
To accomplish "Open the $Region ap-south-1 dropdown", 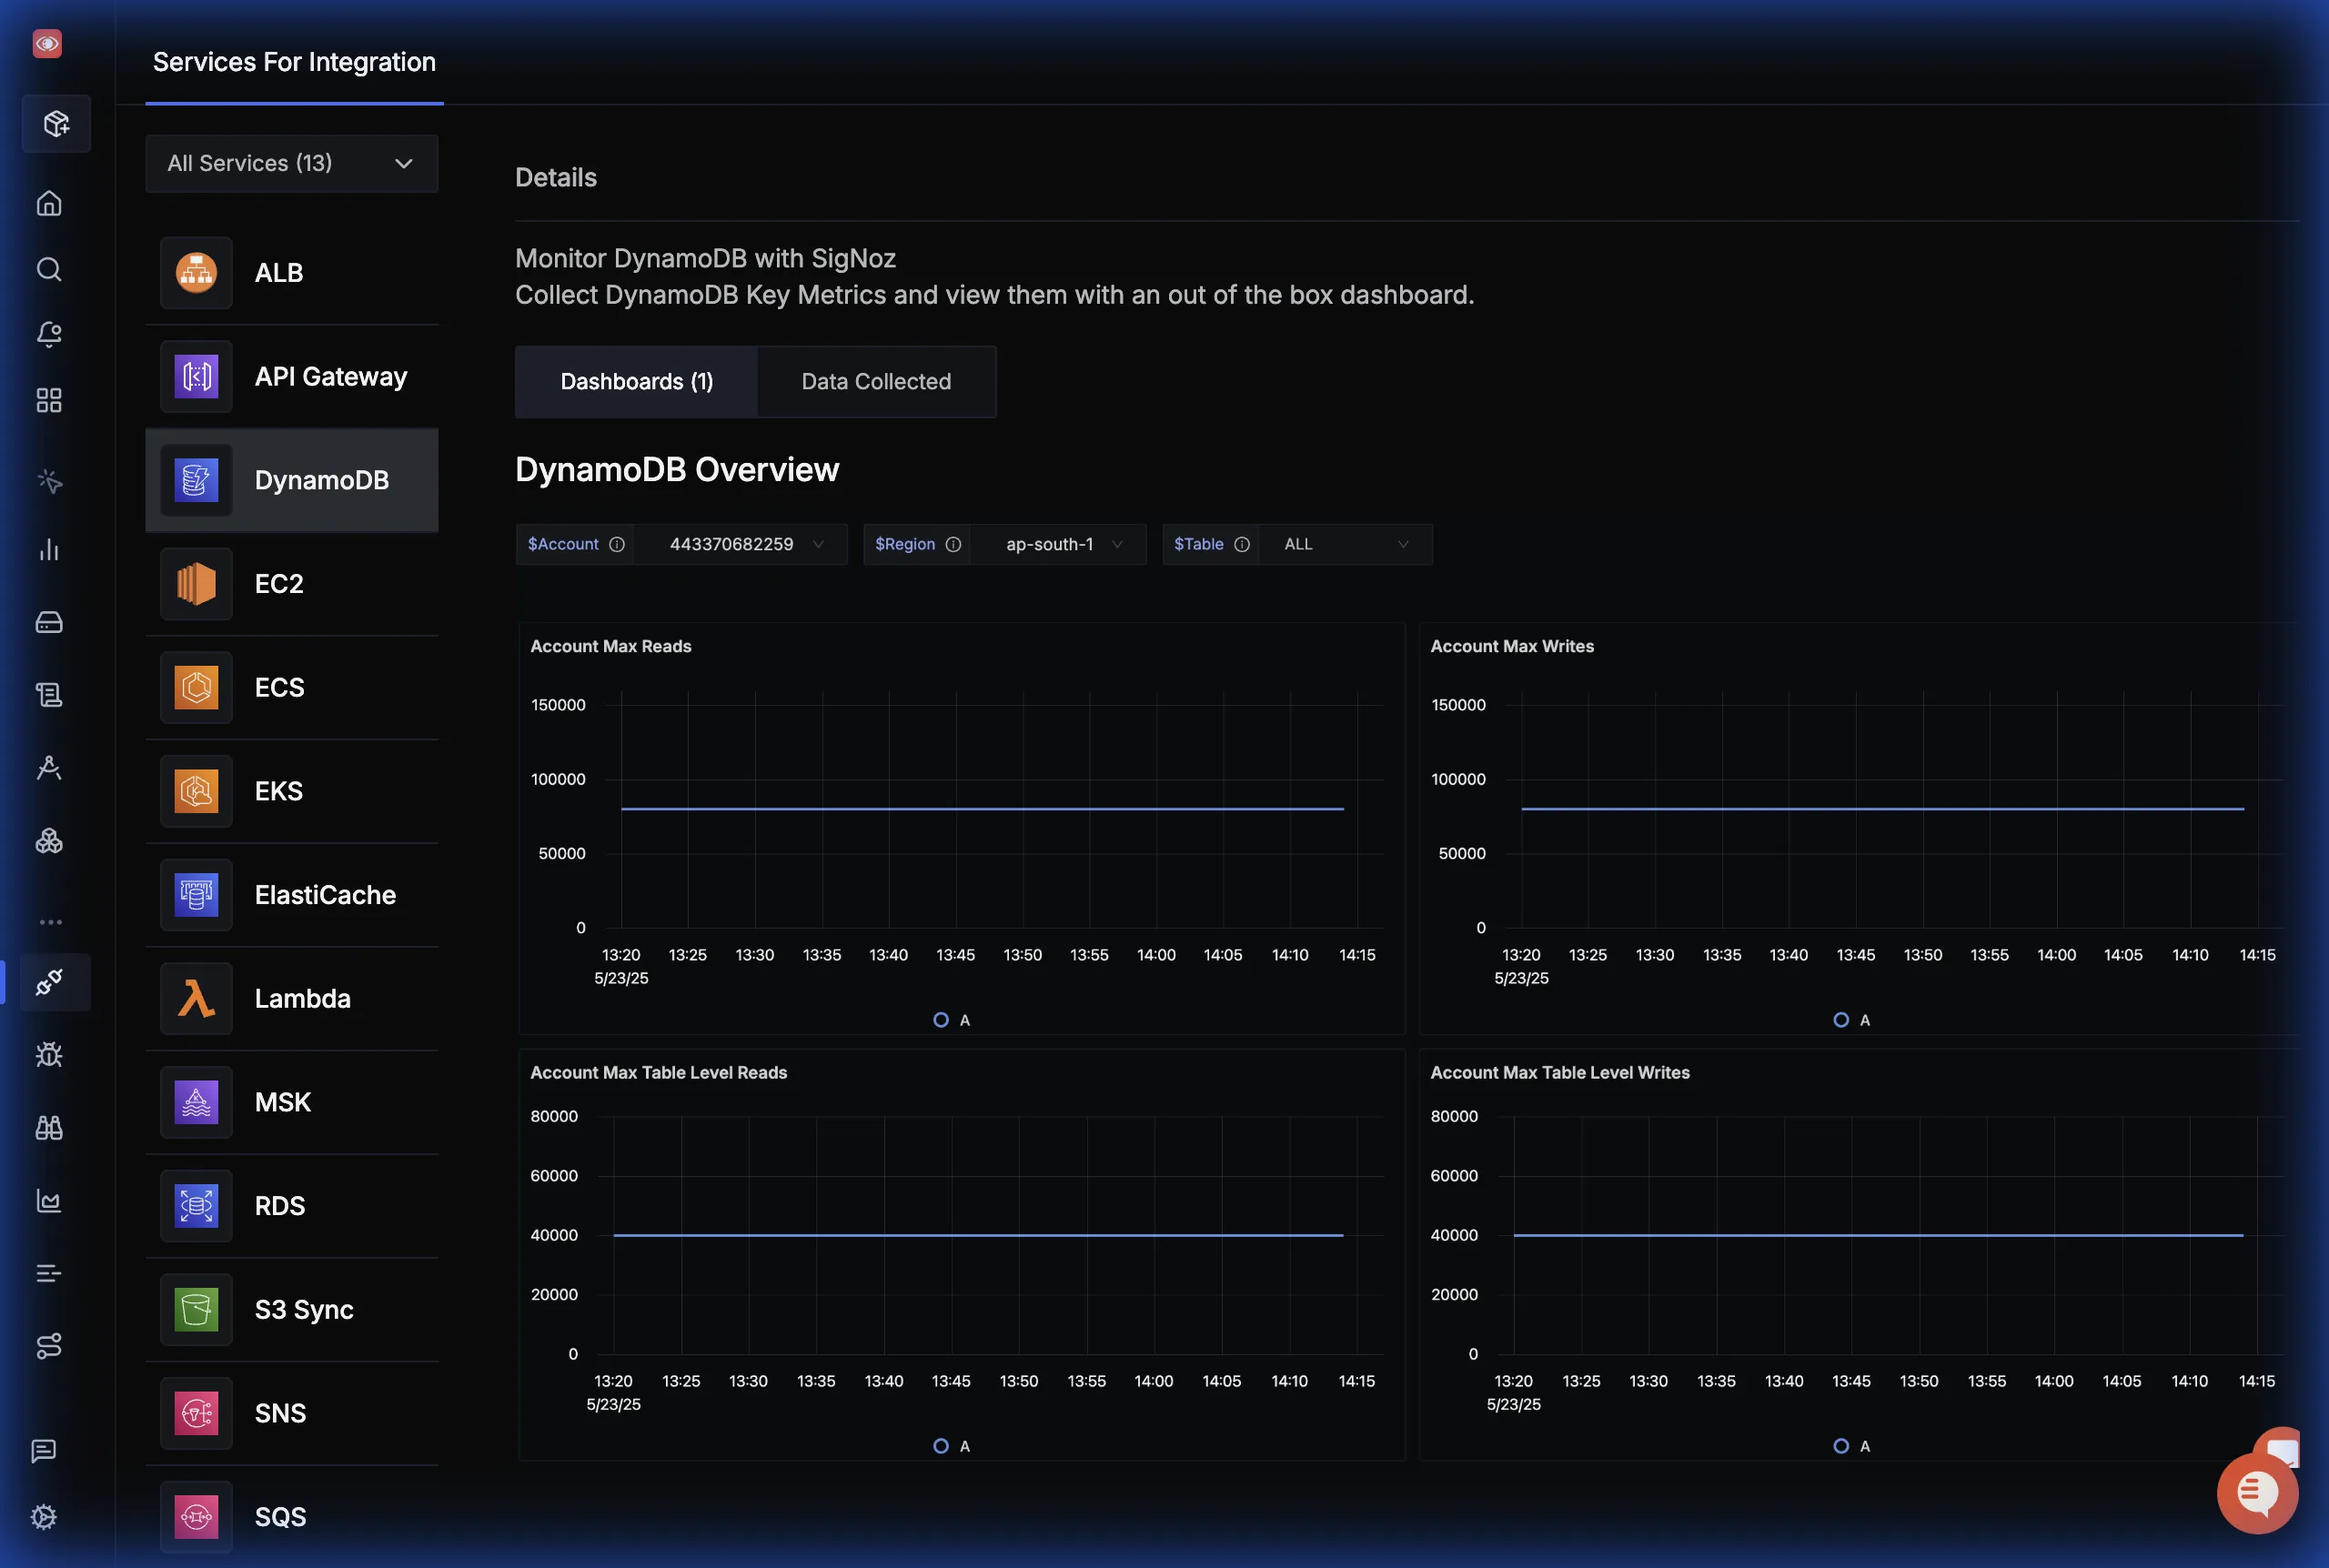I will (1058, 545).
